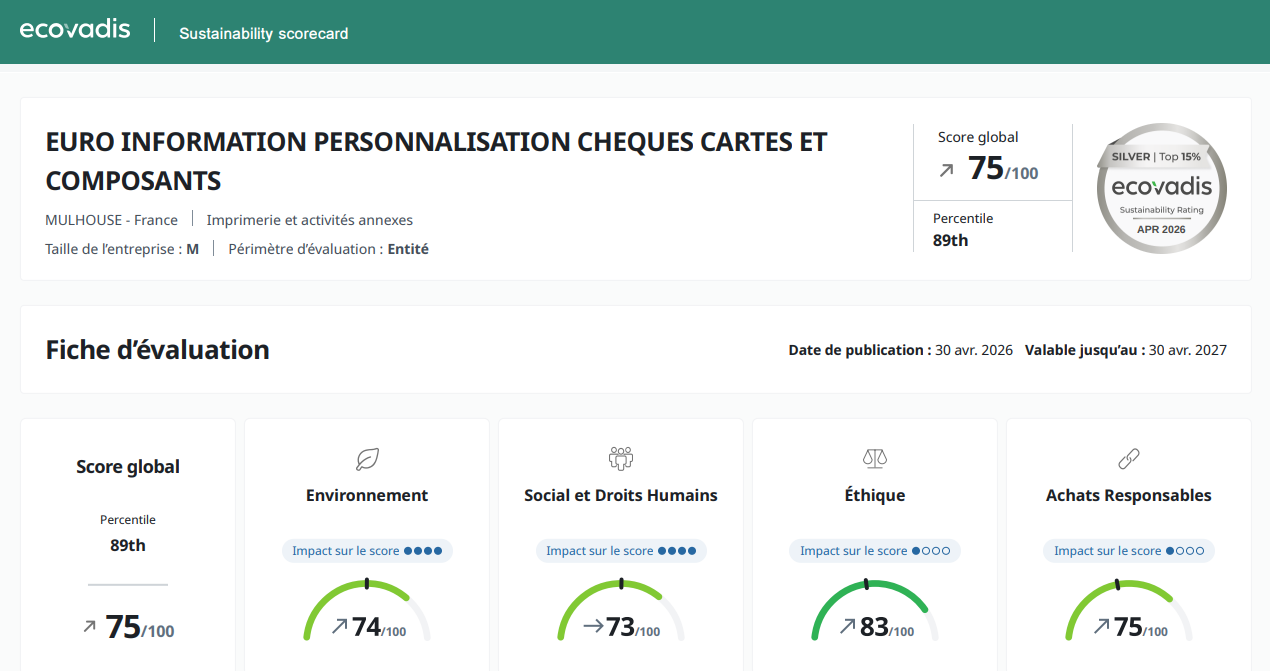Click Date de publication 30 avr. 2026

point(901,350)
